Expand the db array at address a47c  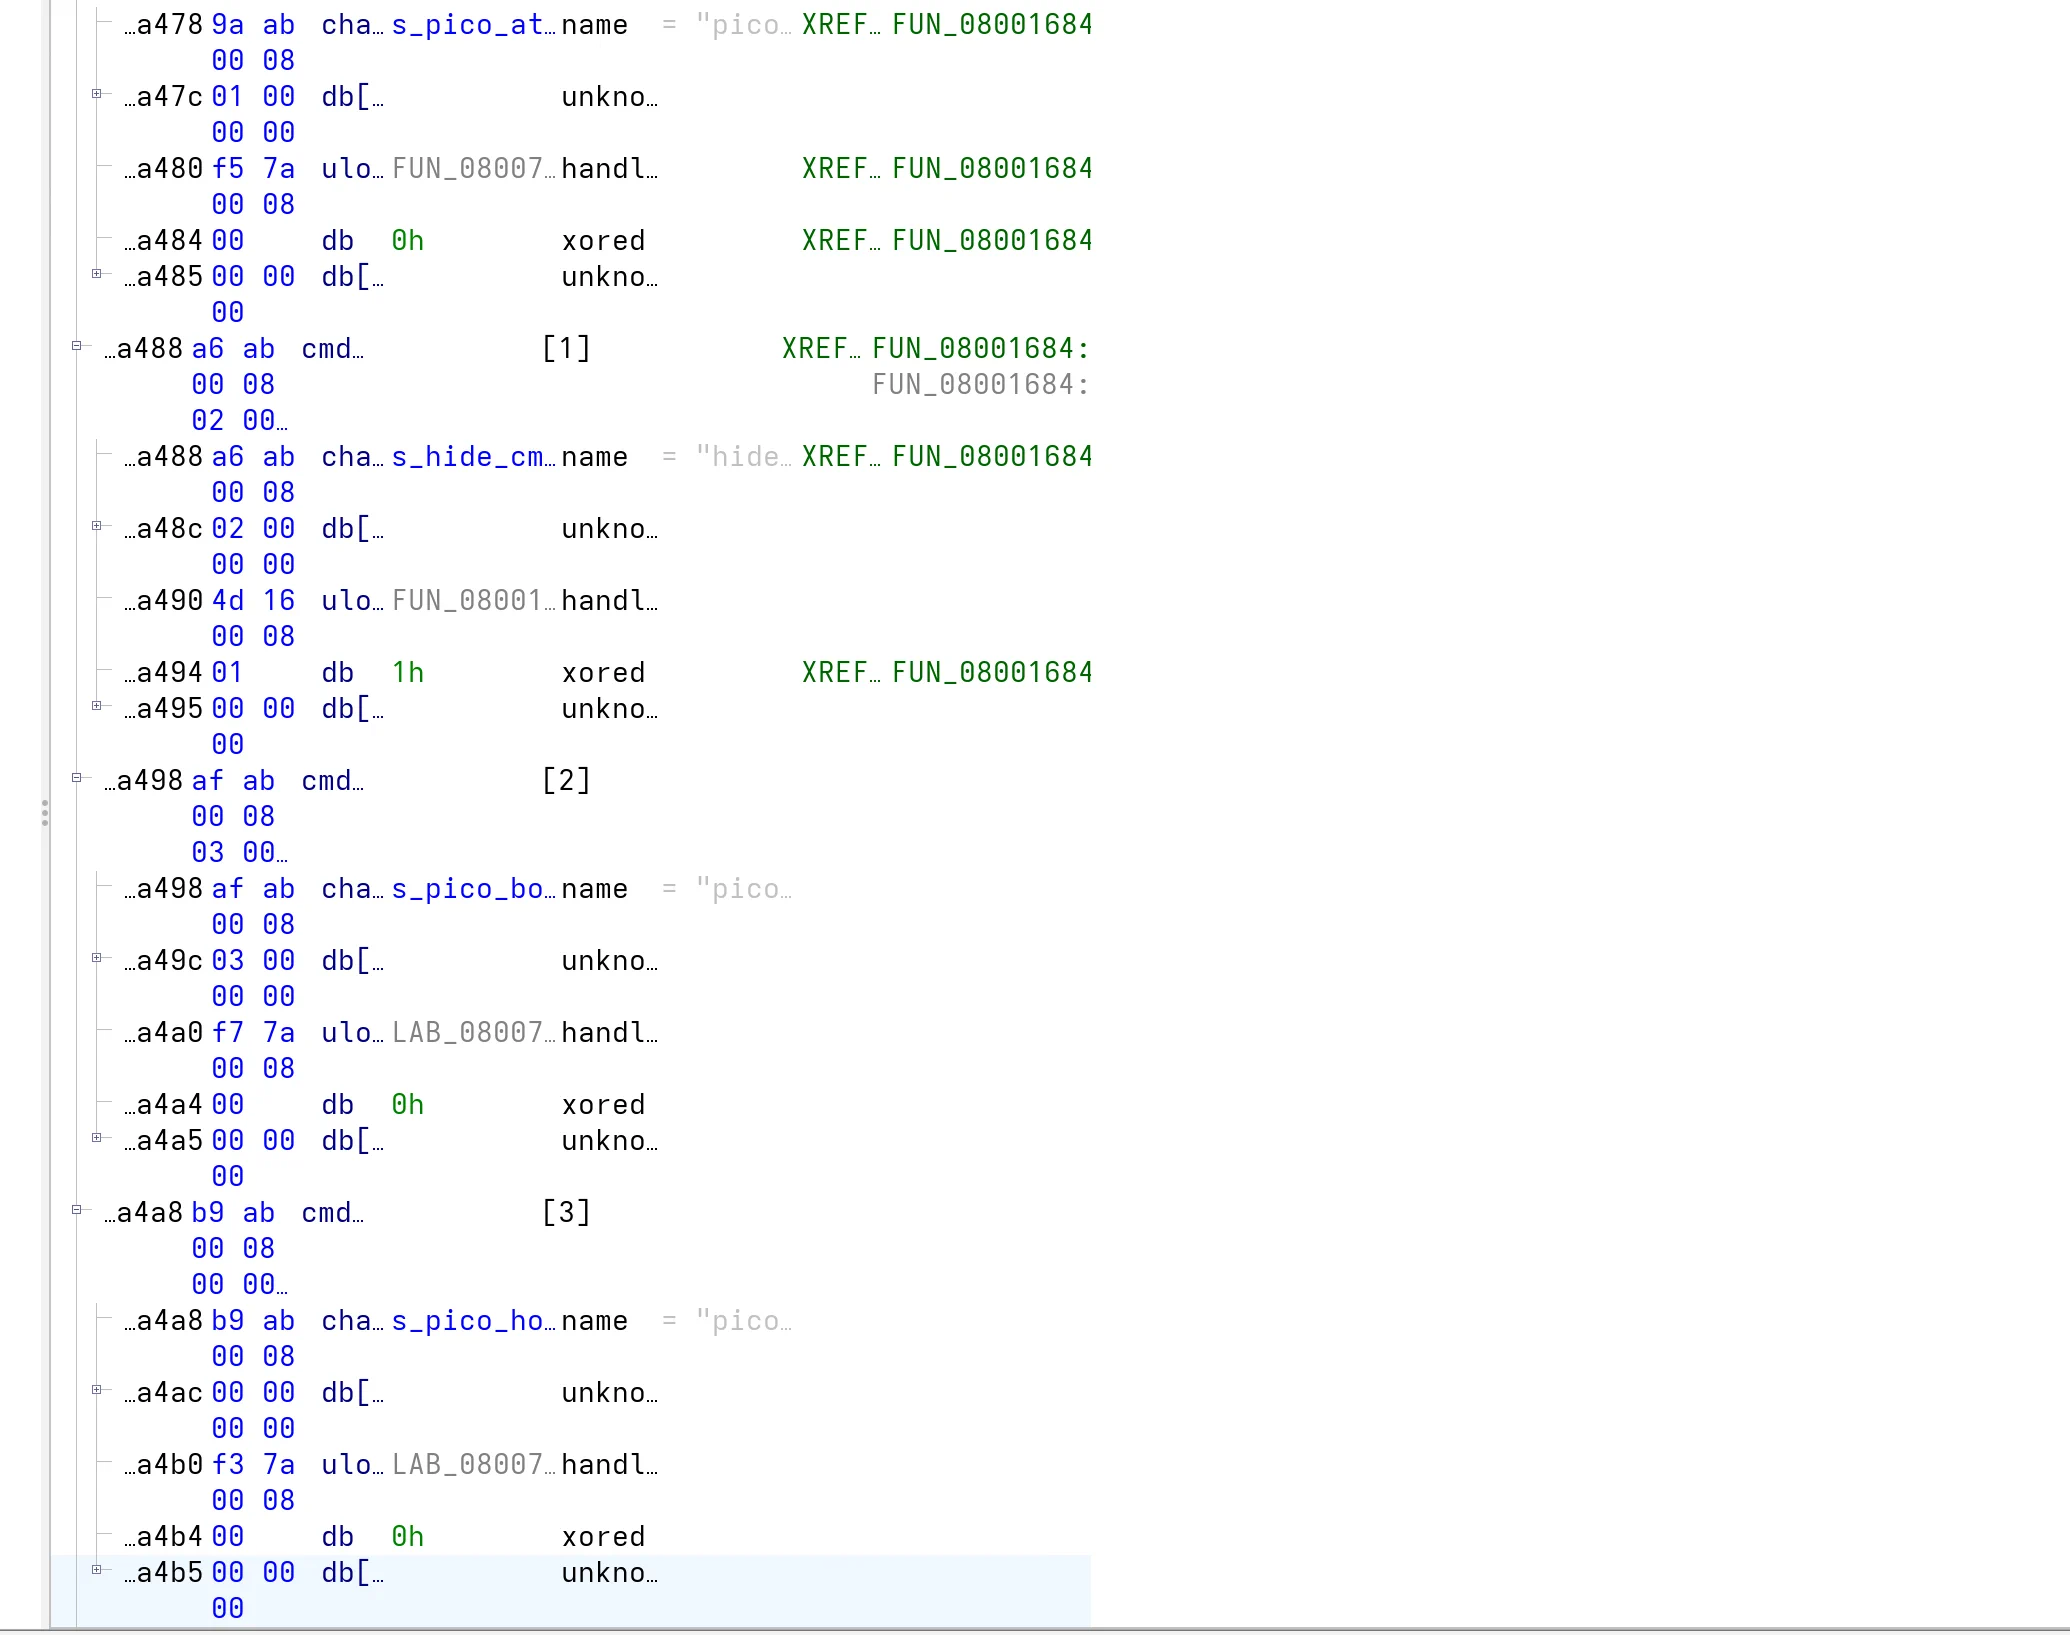(97, 94)
